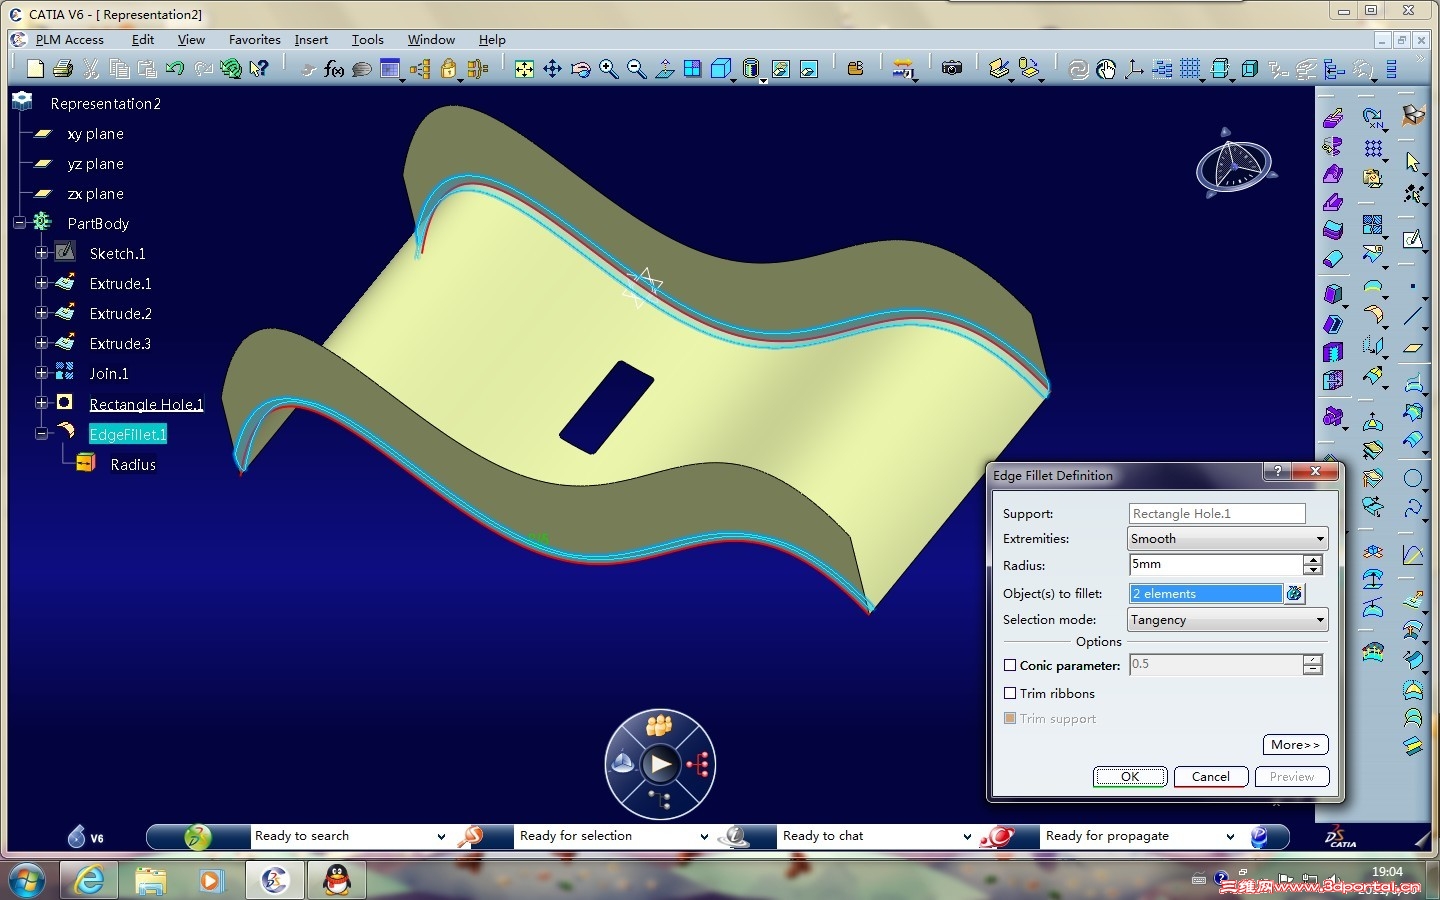Select the Line tool in right toolbar

1412,317
